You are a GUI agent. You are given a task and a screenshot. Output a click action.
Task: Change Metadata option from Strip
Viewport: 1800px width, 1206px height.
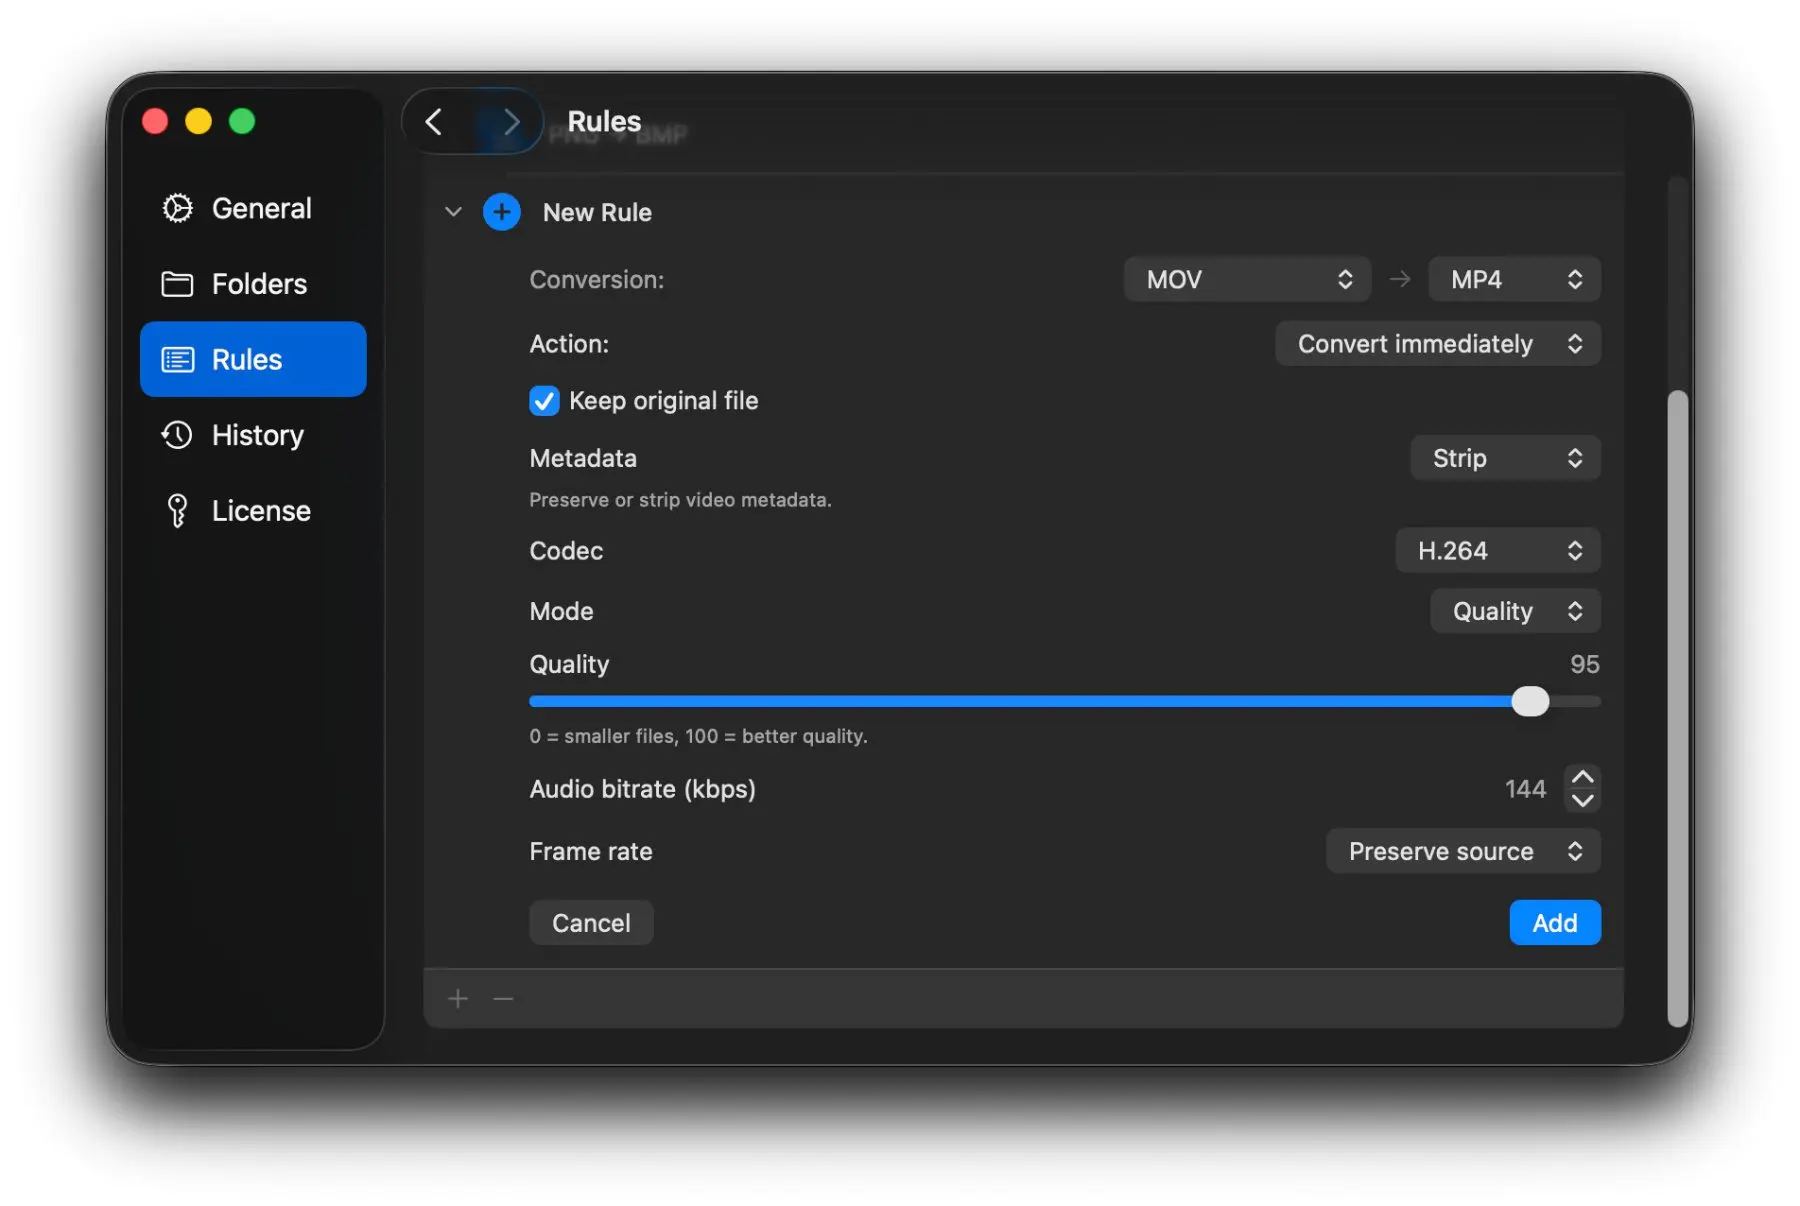[1504, 458]
